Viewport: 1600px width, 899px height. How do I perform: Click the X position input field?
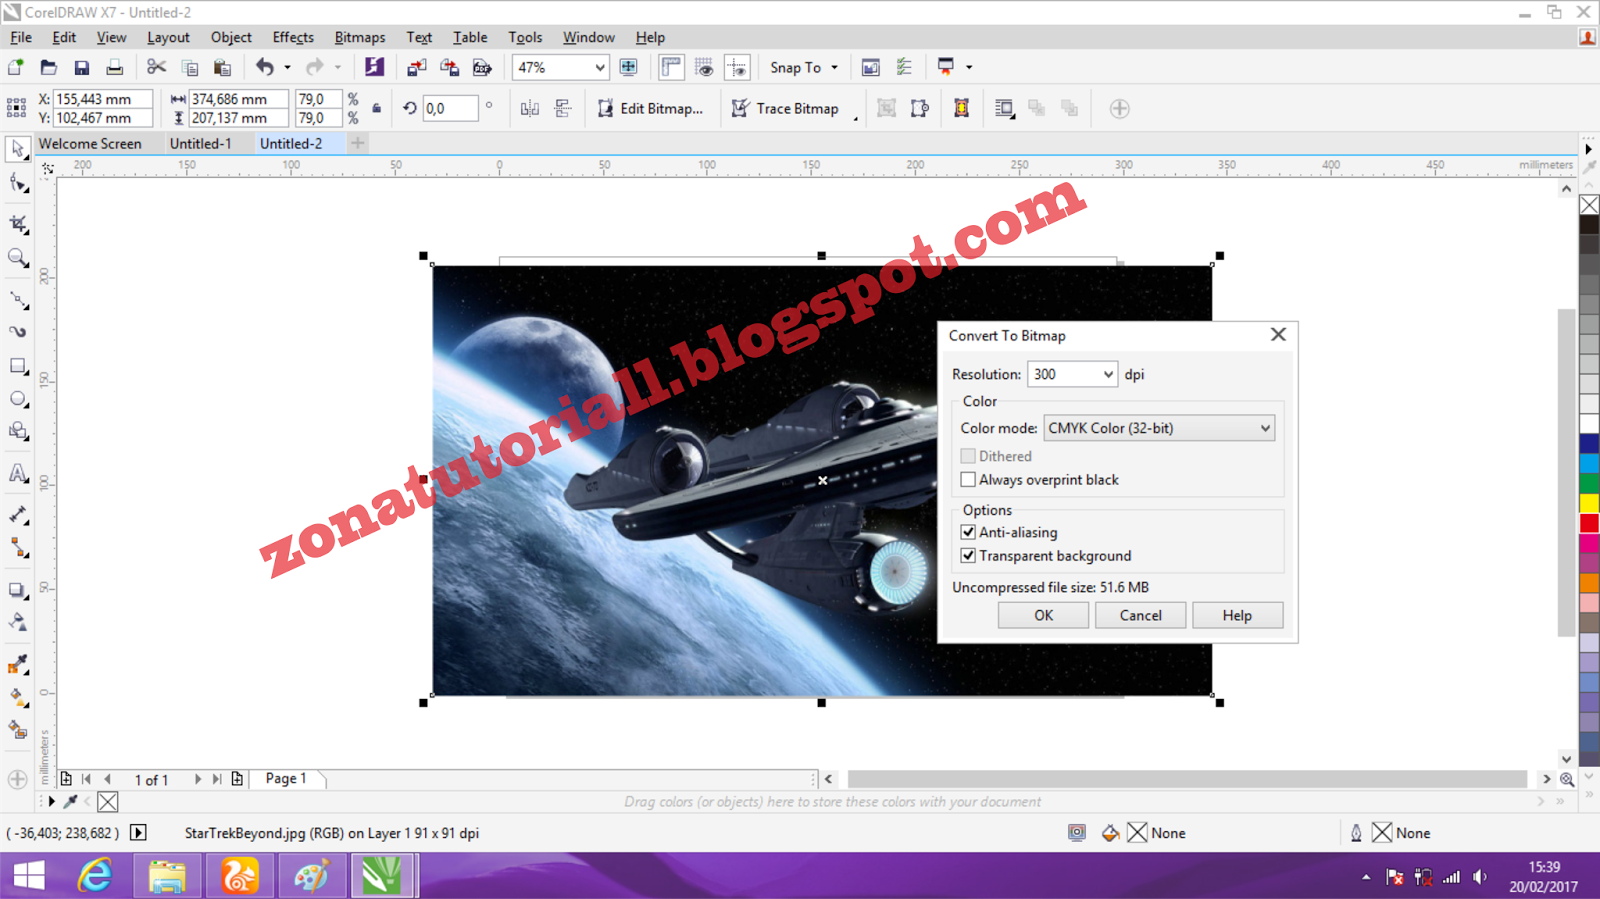click(103, 99)
